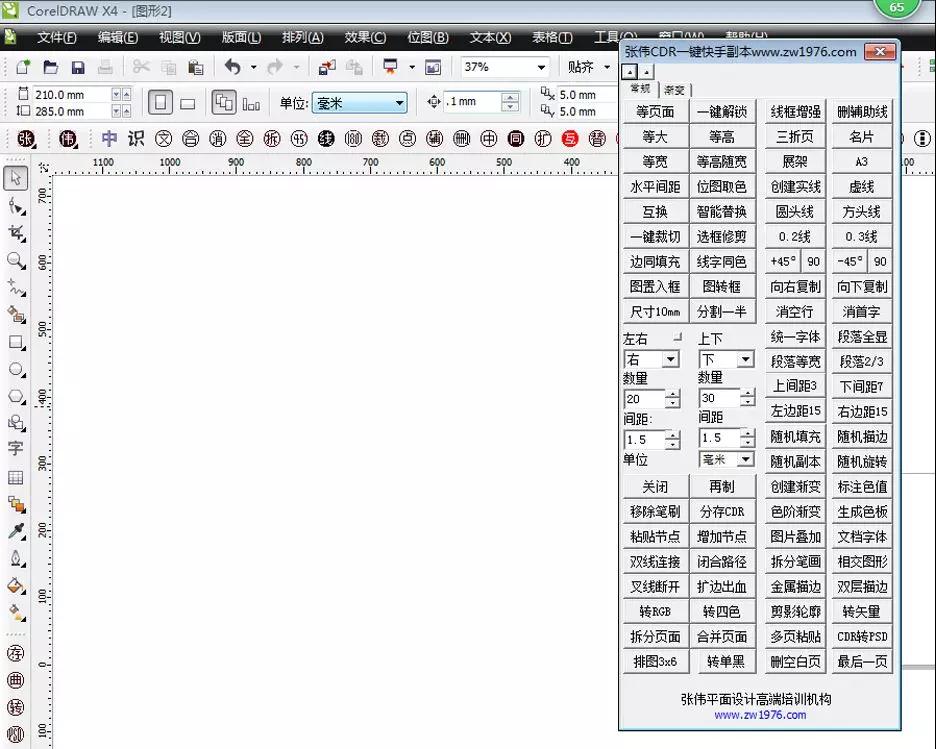Choose the Rectangle tool

(16, 342)
